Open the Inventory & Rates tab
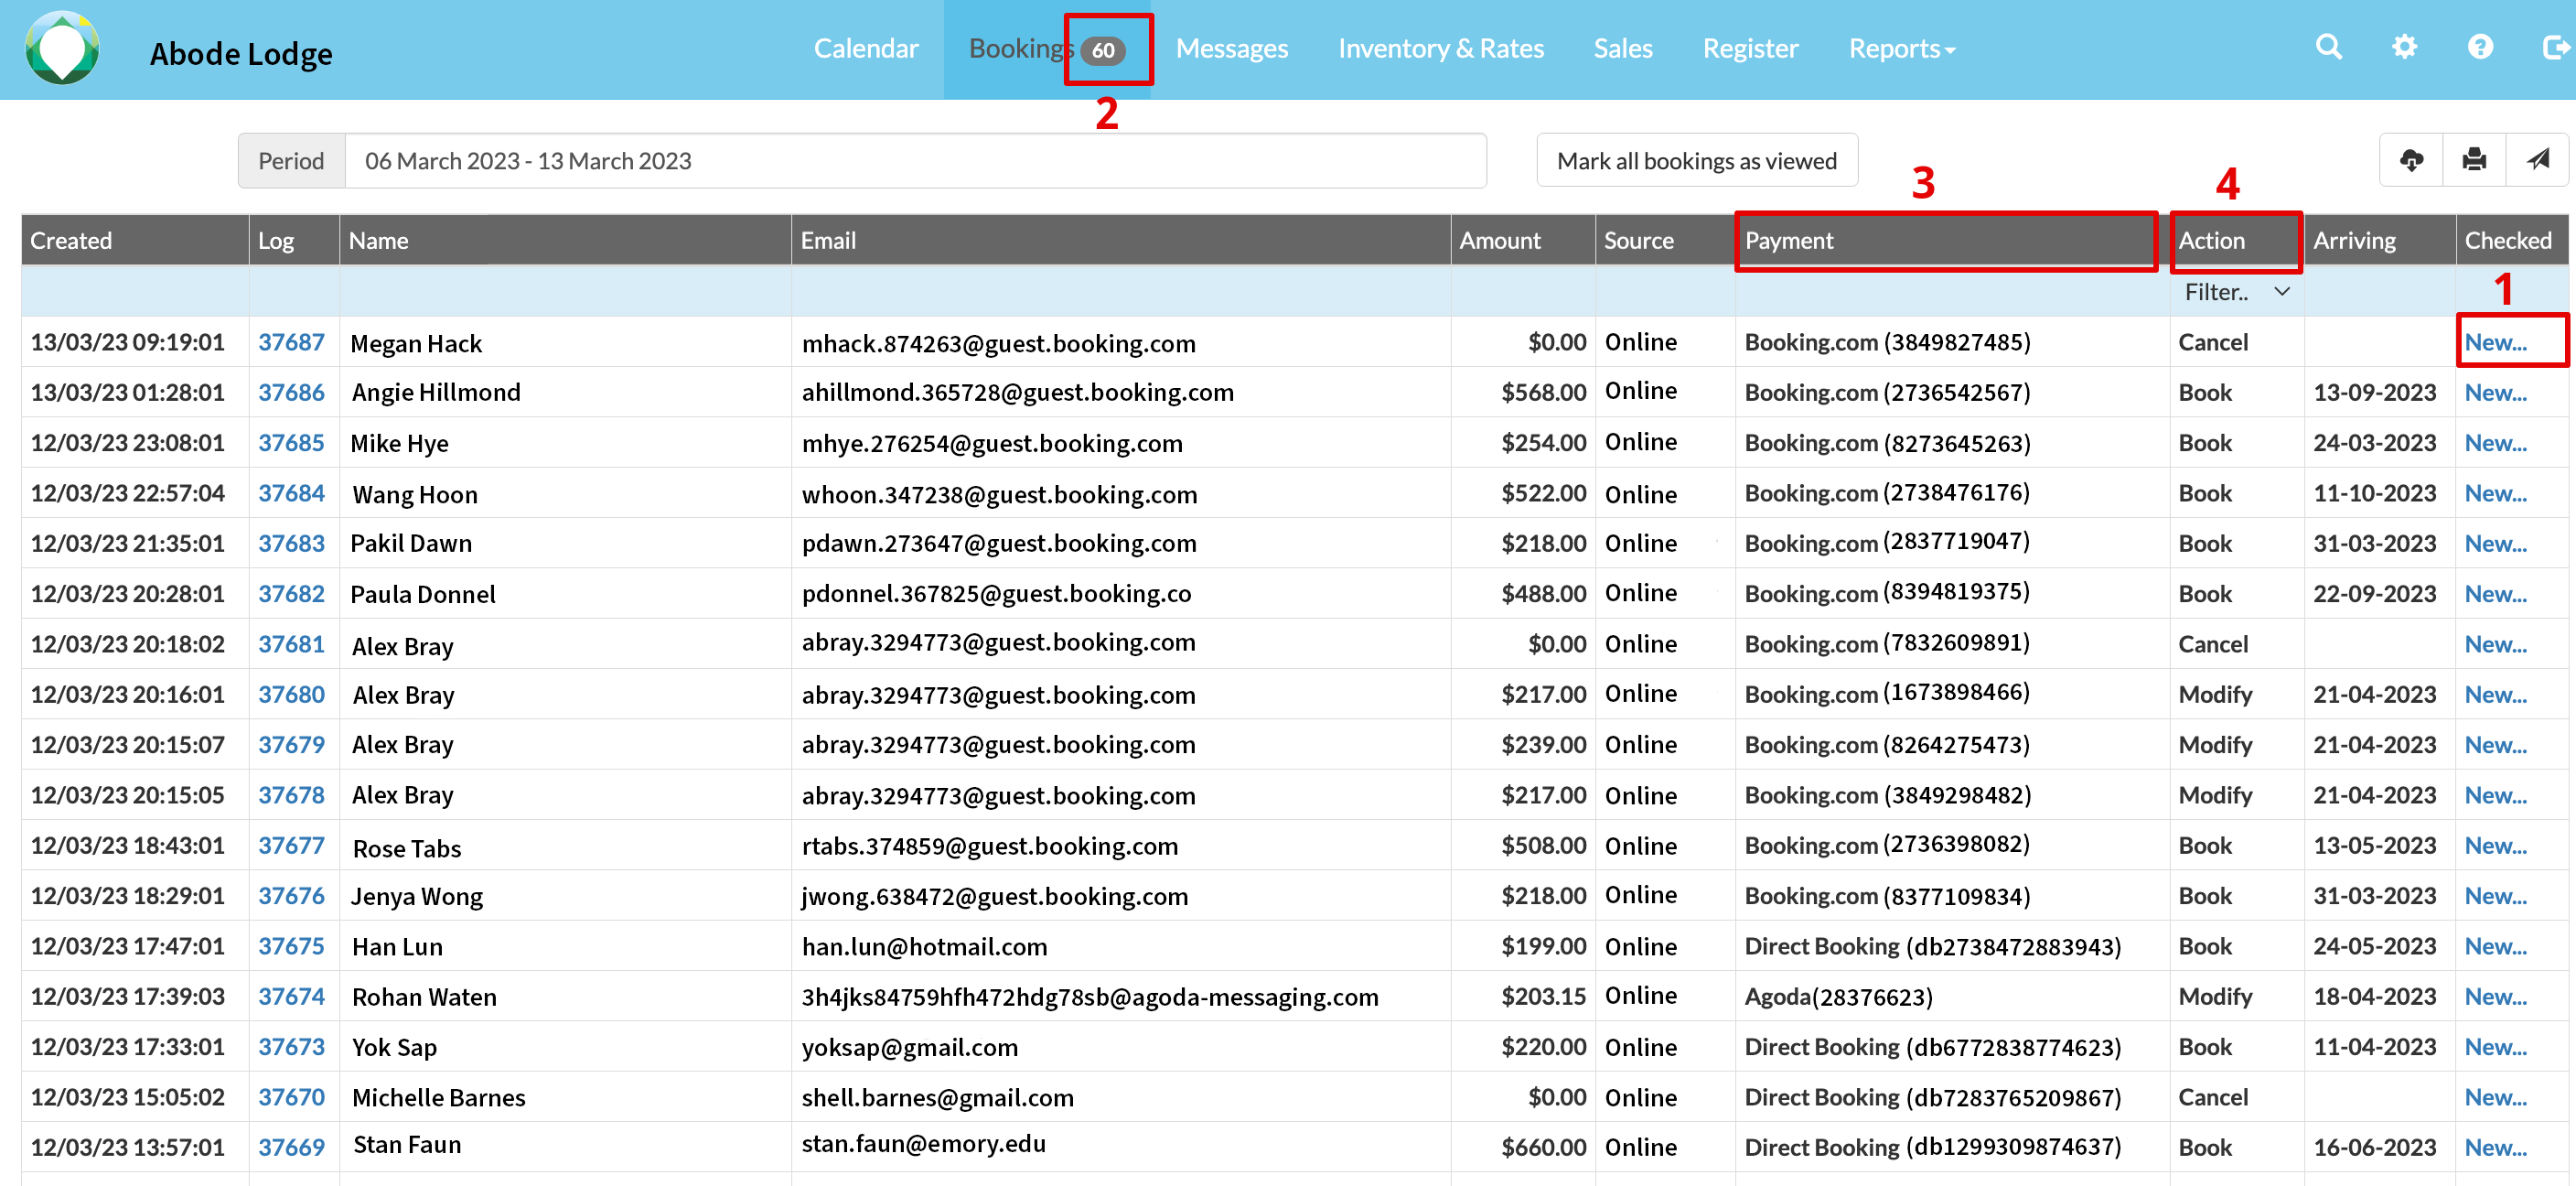 [1440, 49]
